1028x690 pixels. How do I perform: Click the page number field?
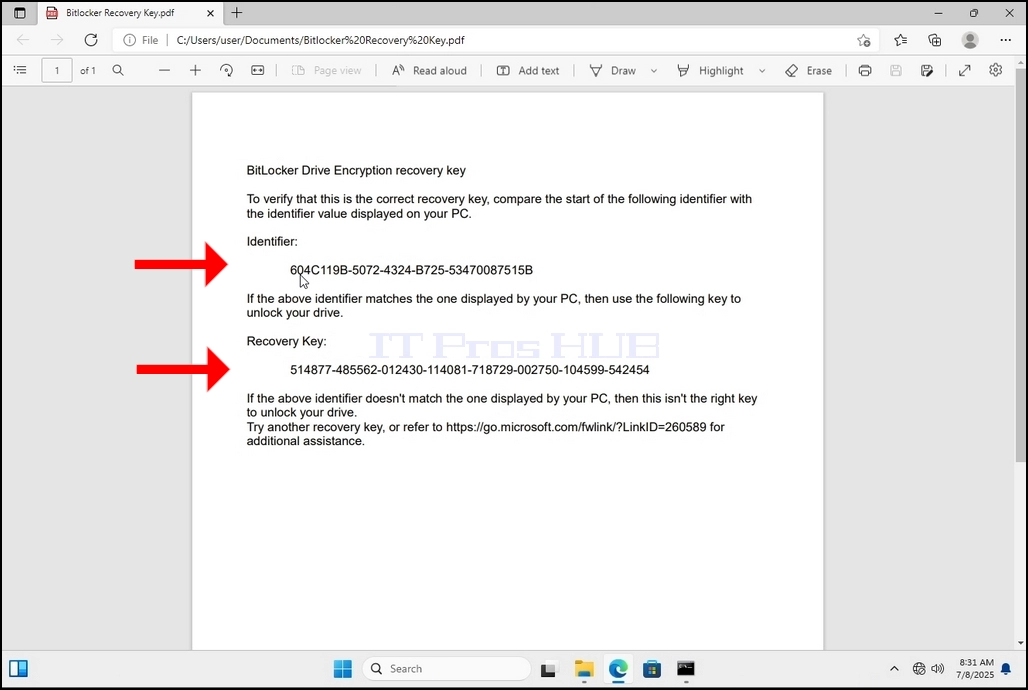57,70
